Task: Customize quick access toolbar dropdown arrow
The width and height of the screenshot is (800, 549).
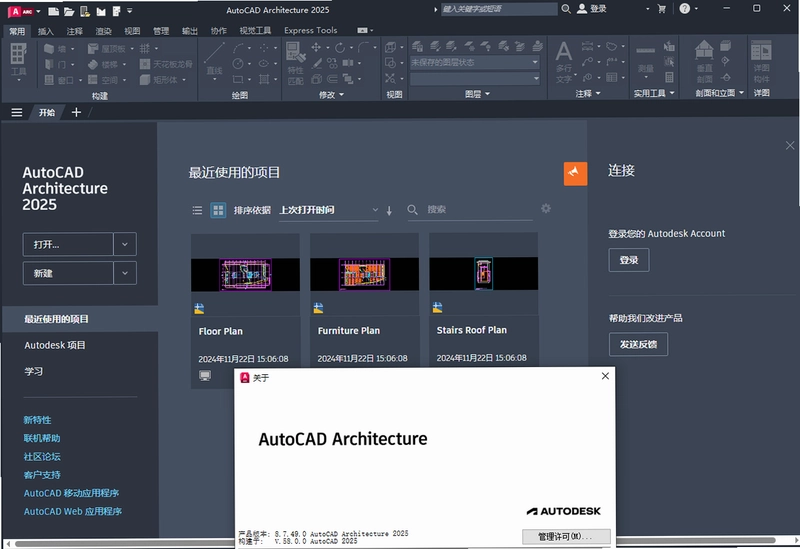Action: (x=130, y=10)
